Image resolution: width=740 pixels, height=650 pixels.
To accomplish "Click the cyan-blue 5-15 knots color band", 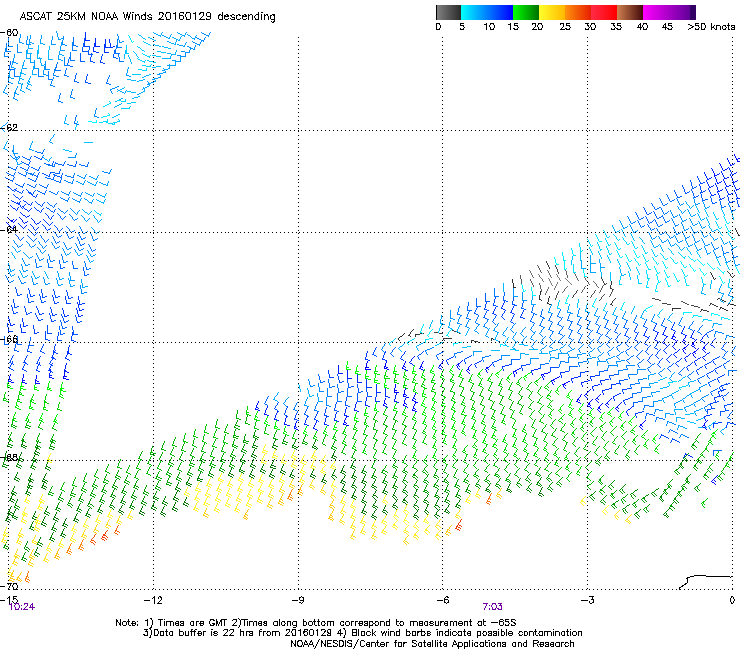I will (487, 12).
